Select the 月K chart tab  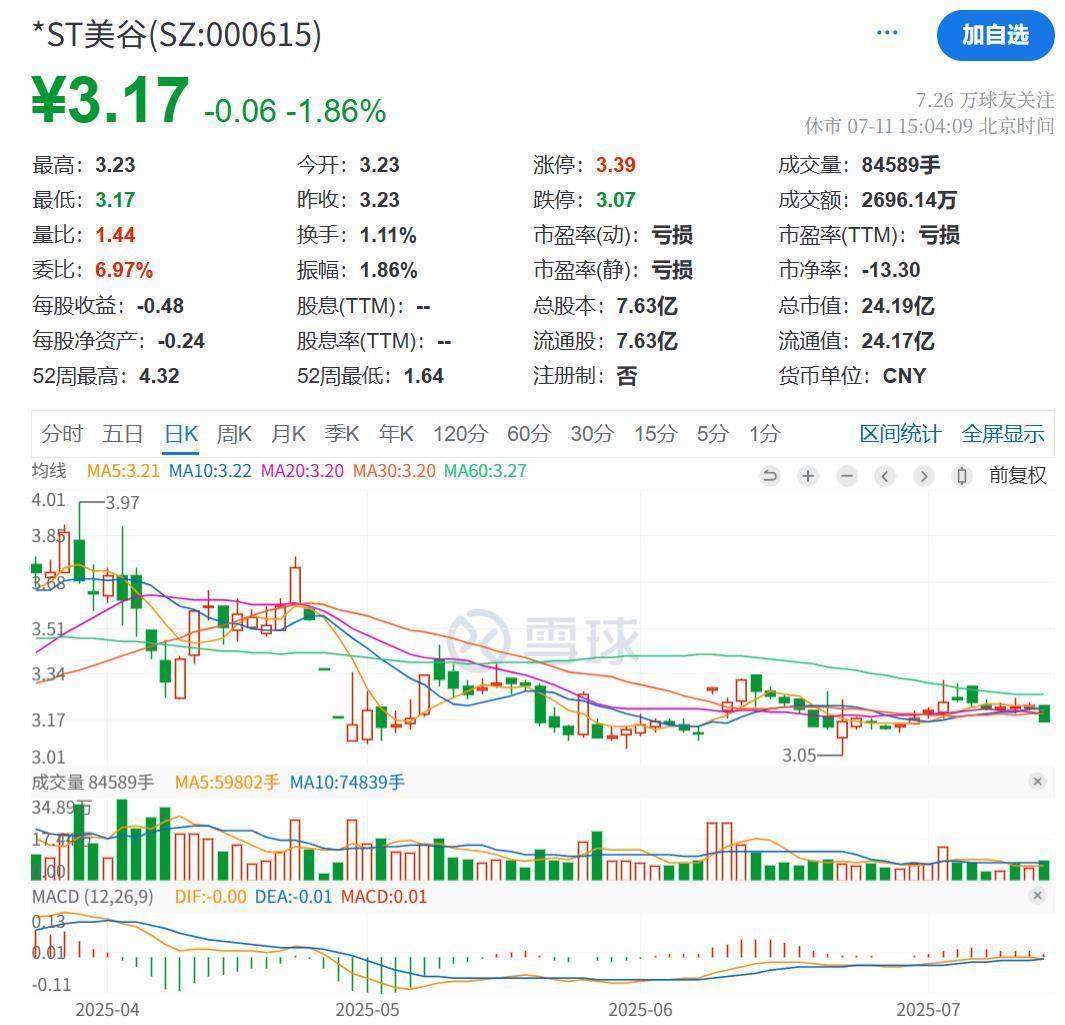point(288,433)
